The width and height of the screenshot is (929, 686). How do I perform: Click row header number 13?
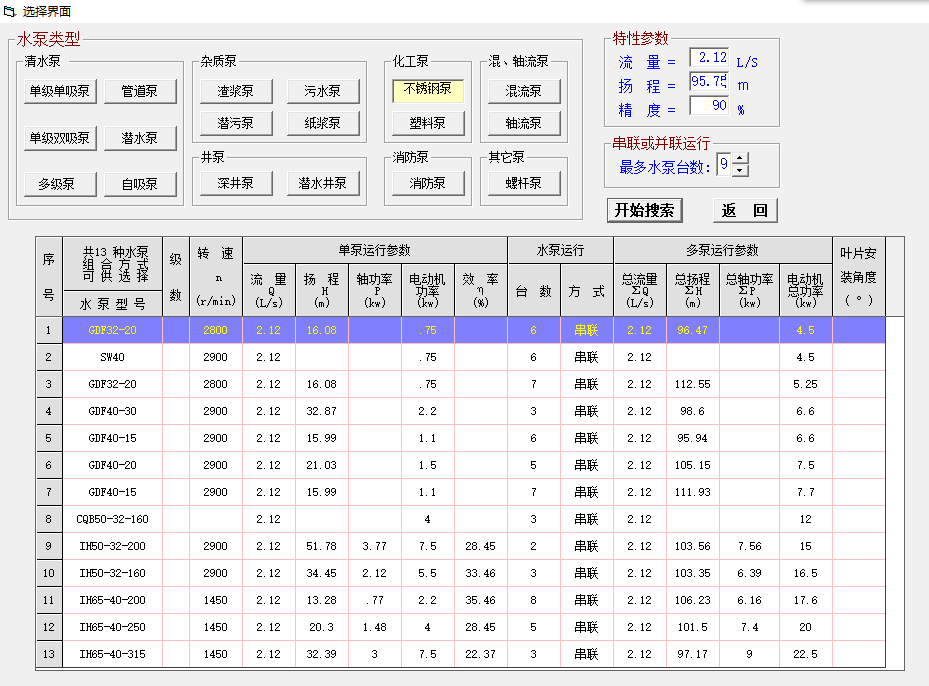[49, 654]
